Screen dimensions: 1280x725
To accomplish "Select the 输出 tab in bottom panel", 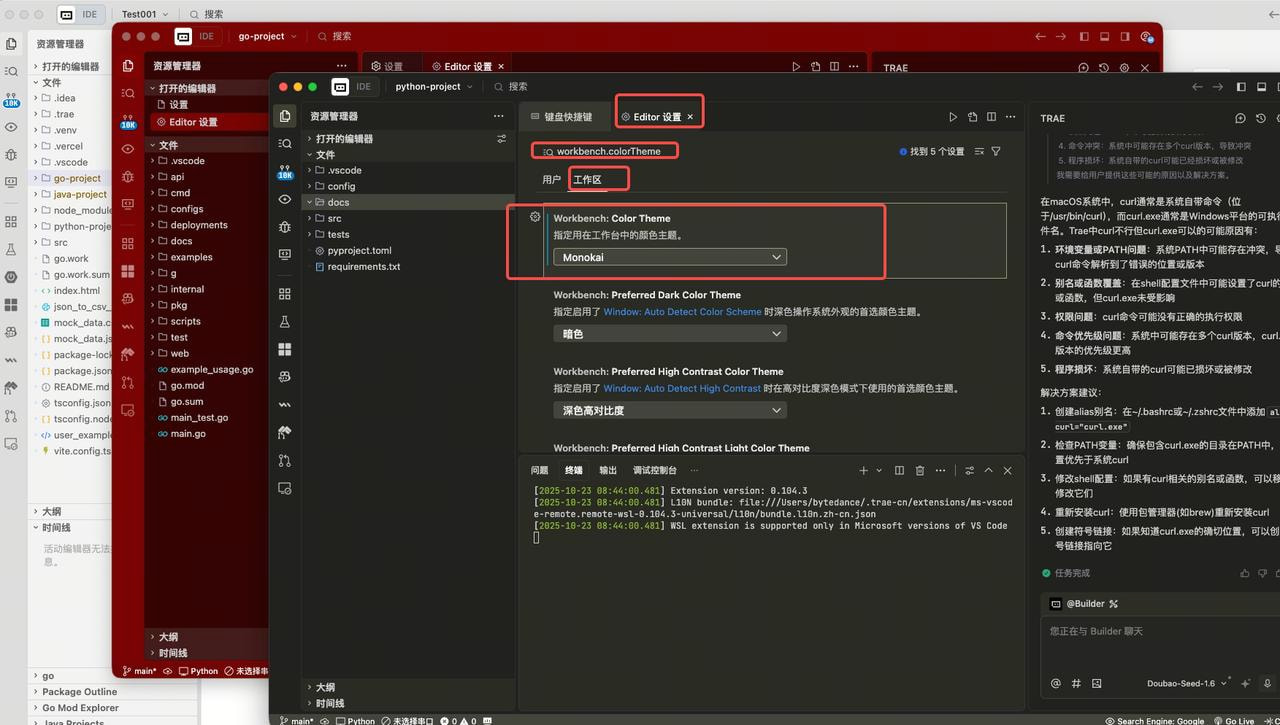I will tap(608, 470).
